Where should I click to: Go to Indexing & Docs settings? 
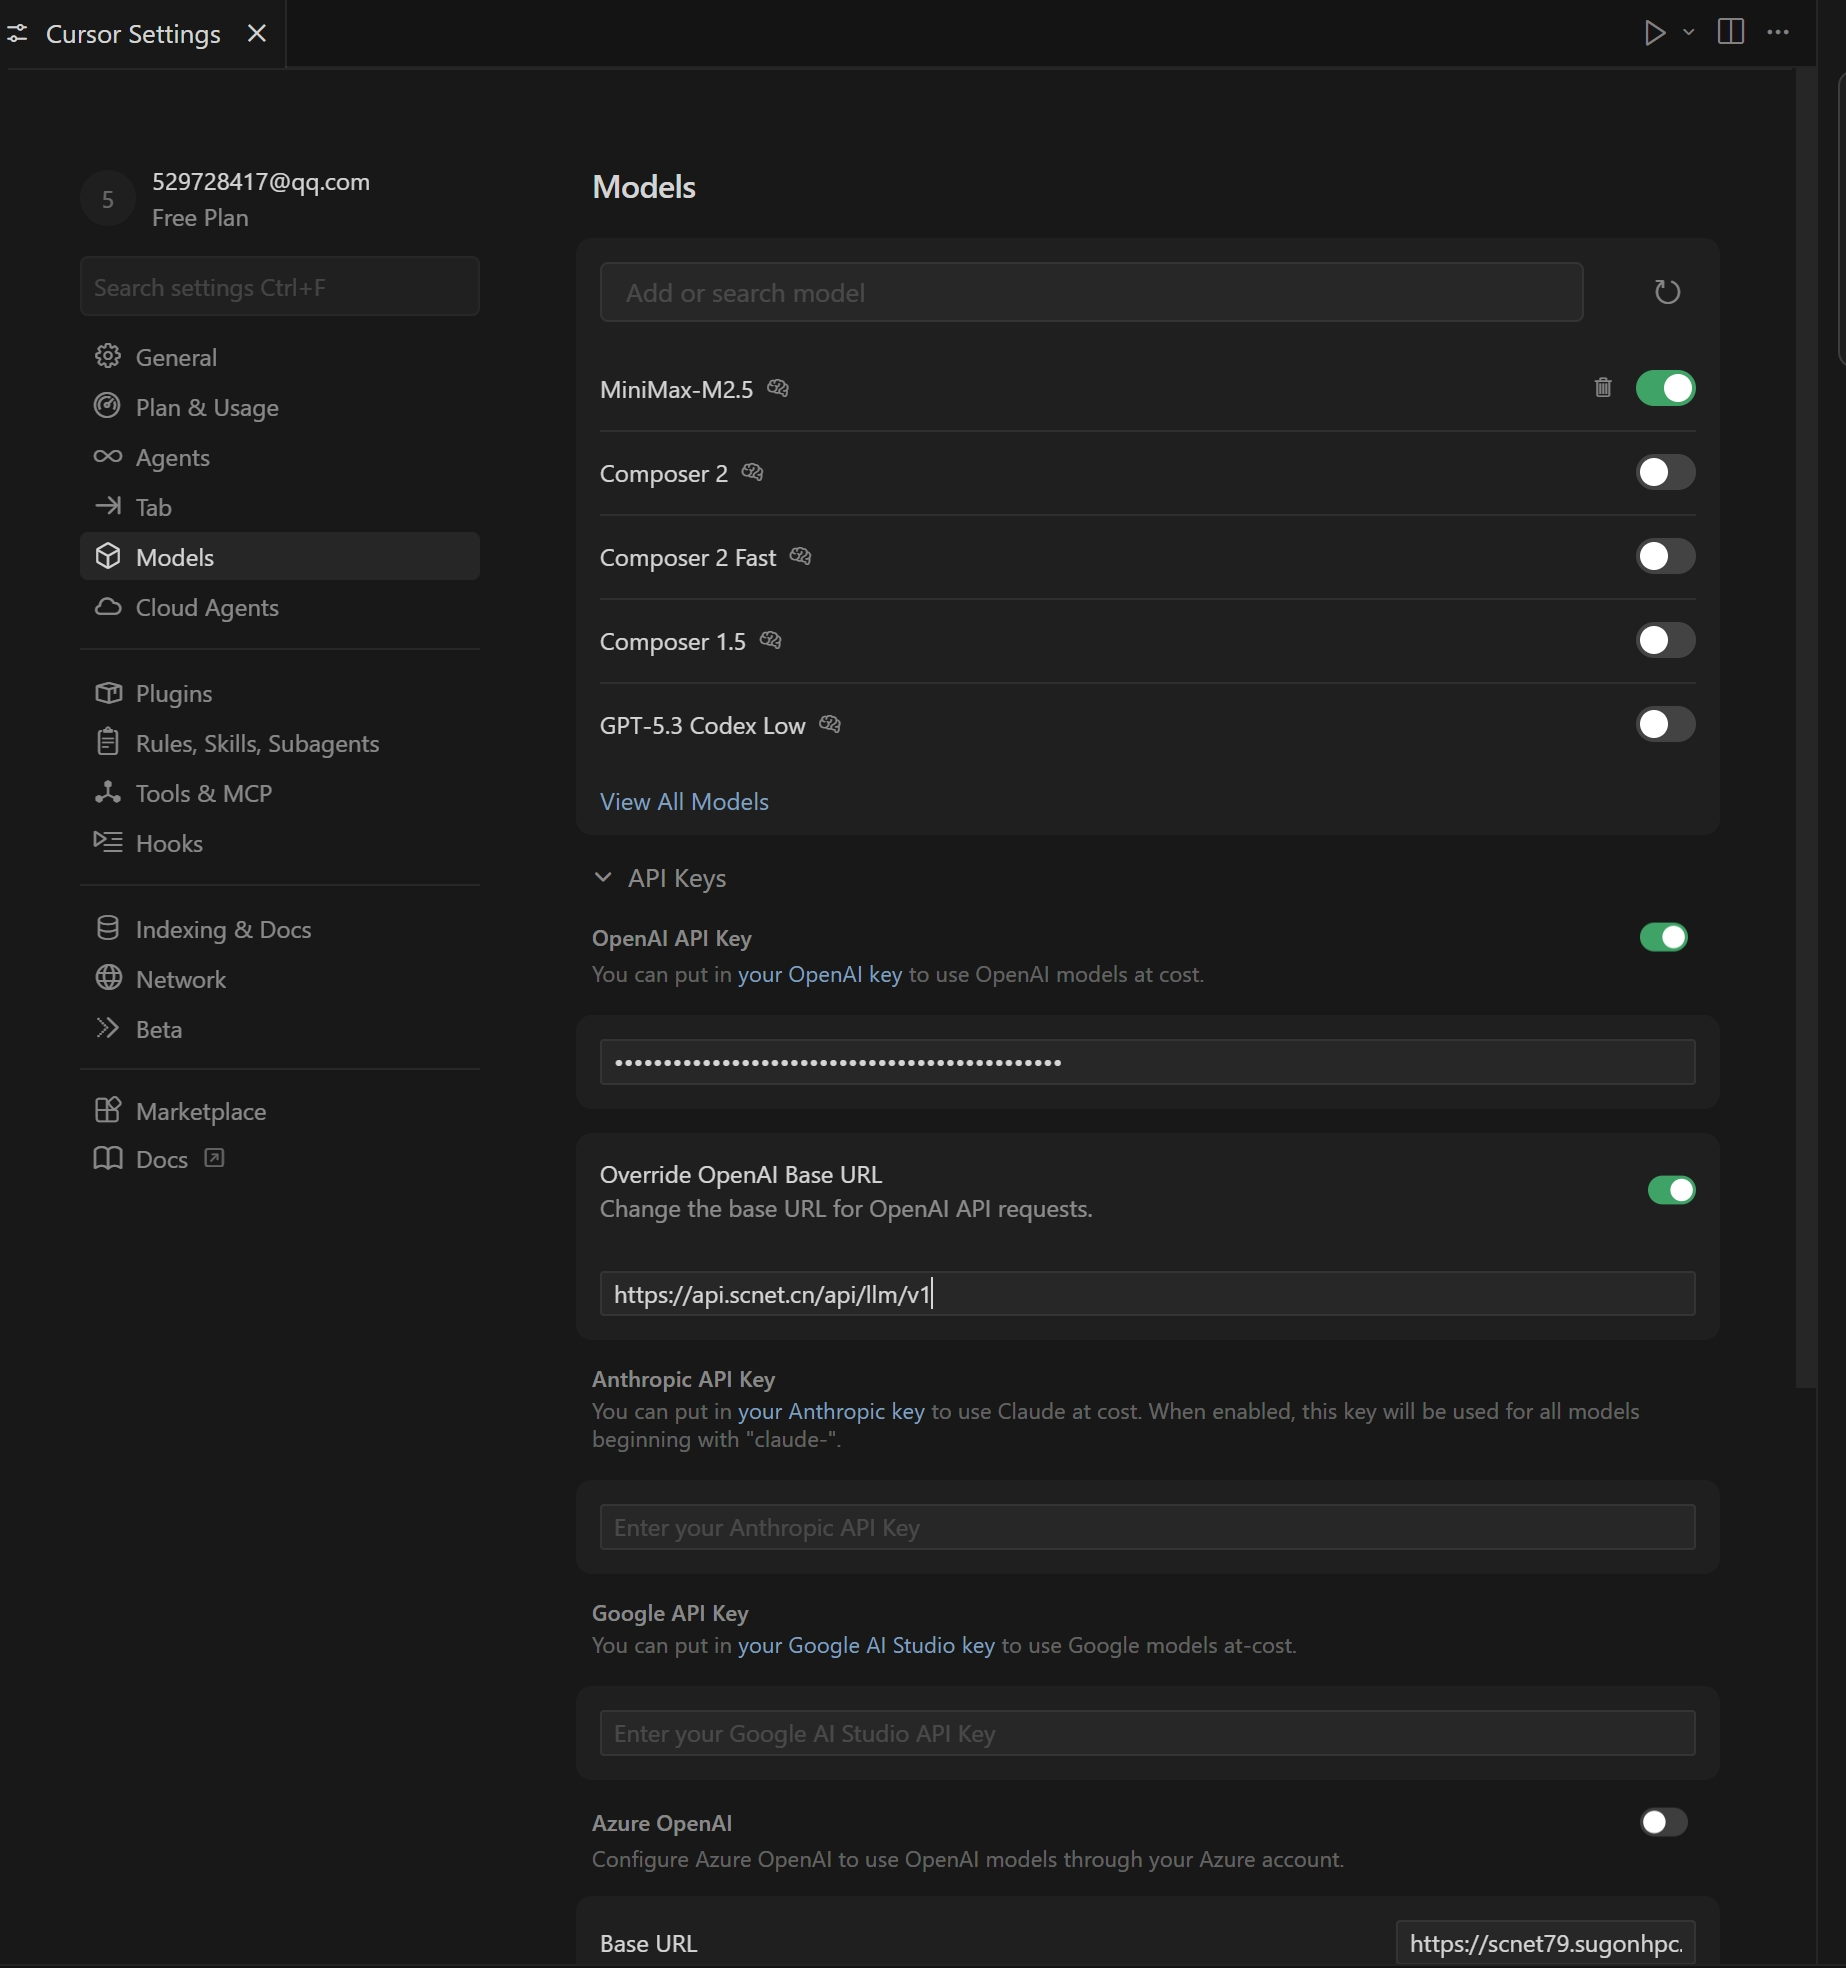(223, 929)
